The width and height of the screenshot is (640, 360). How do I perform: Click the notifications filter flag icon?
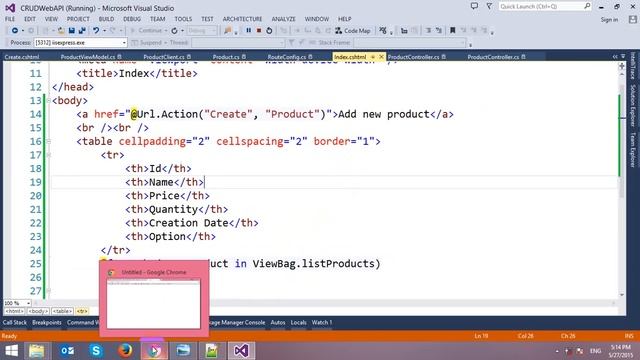489,6
